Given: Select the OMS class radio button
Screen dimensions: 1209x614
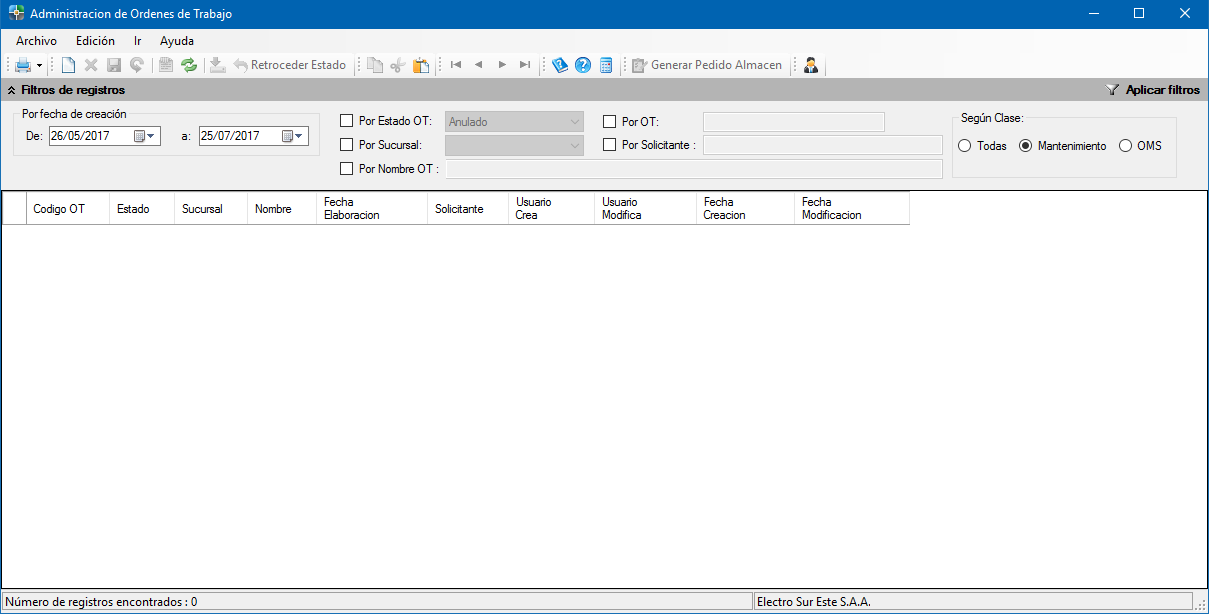Looking at the screenshot, I should click(x=1125, y=146).
